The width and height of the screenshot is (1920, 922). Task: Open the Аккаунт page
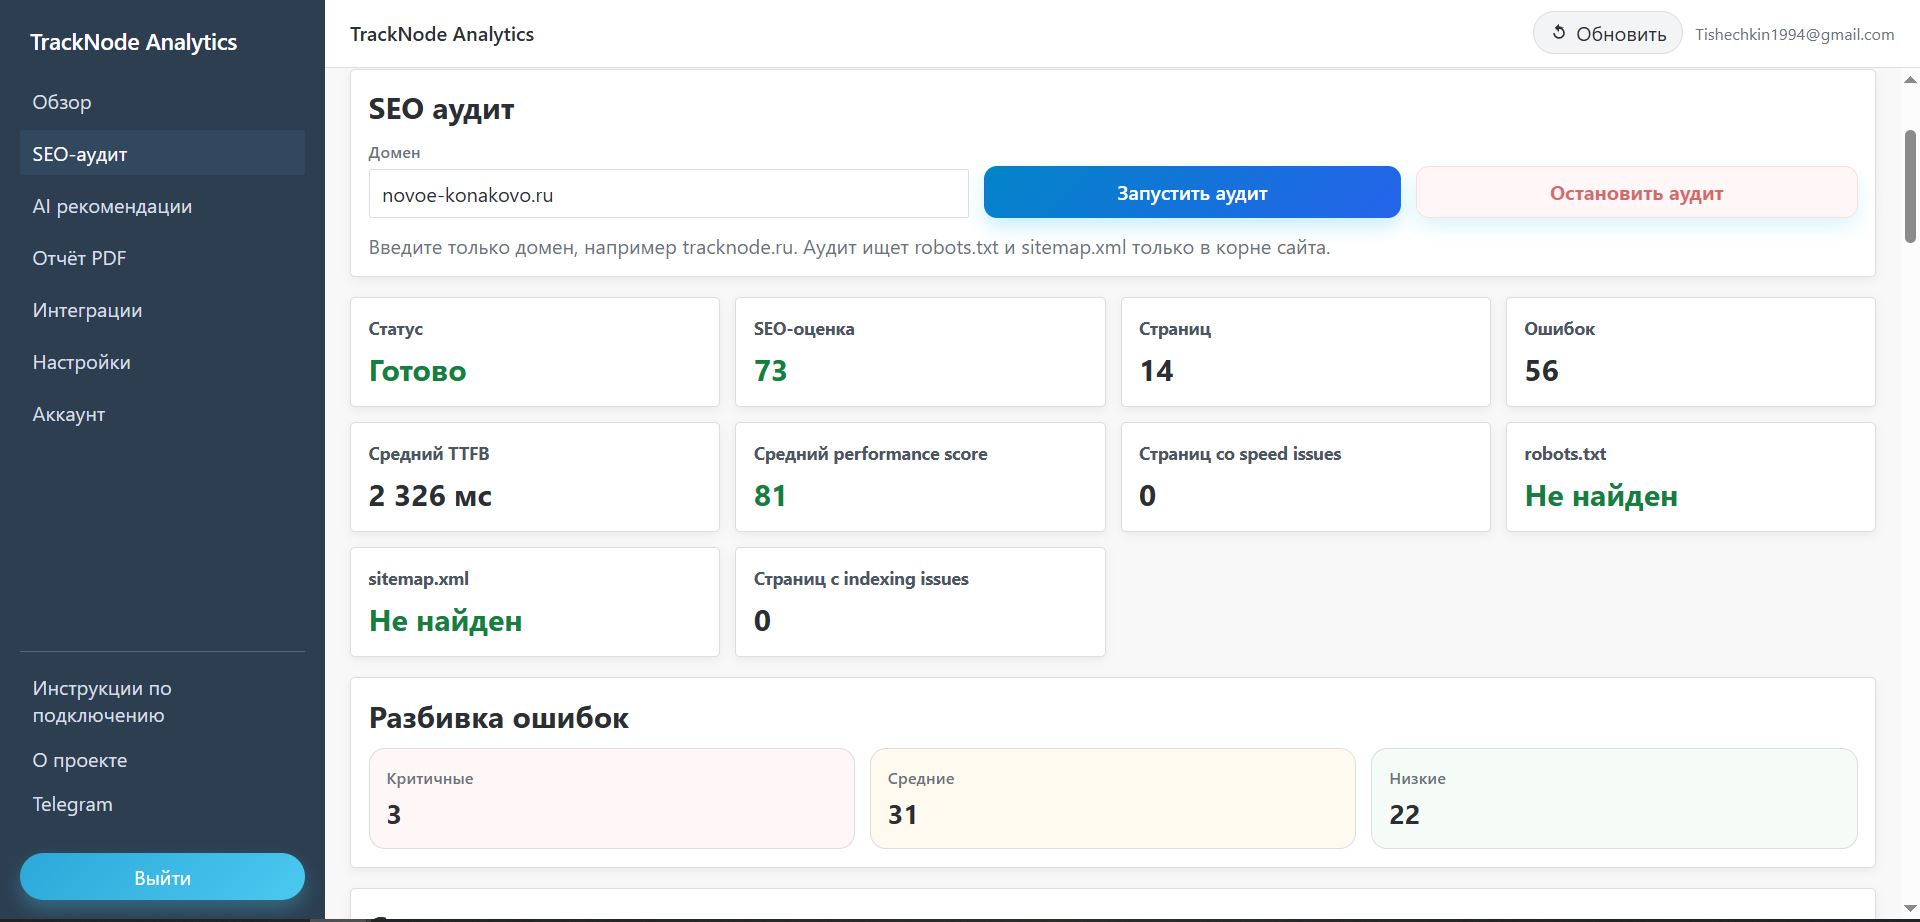(68, 414)
